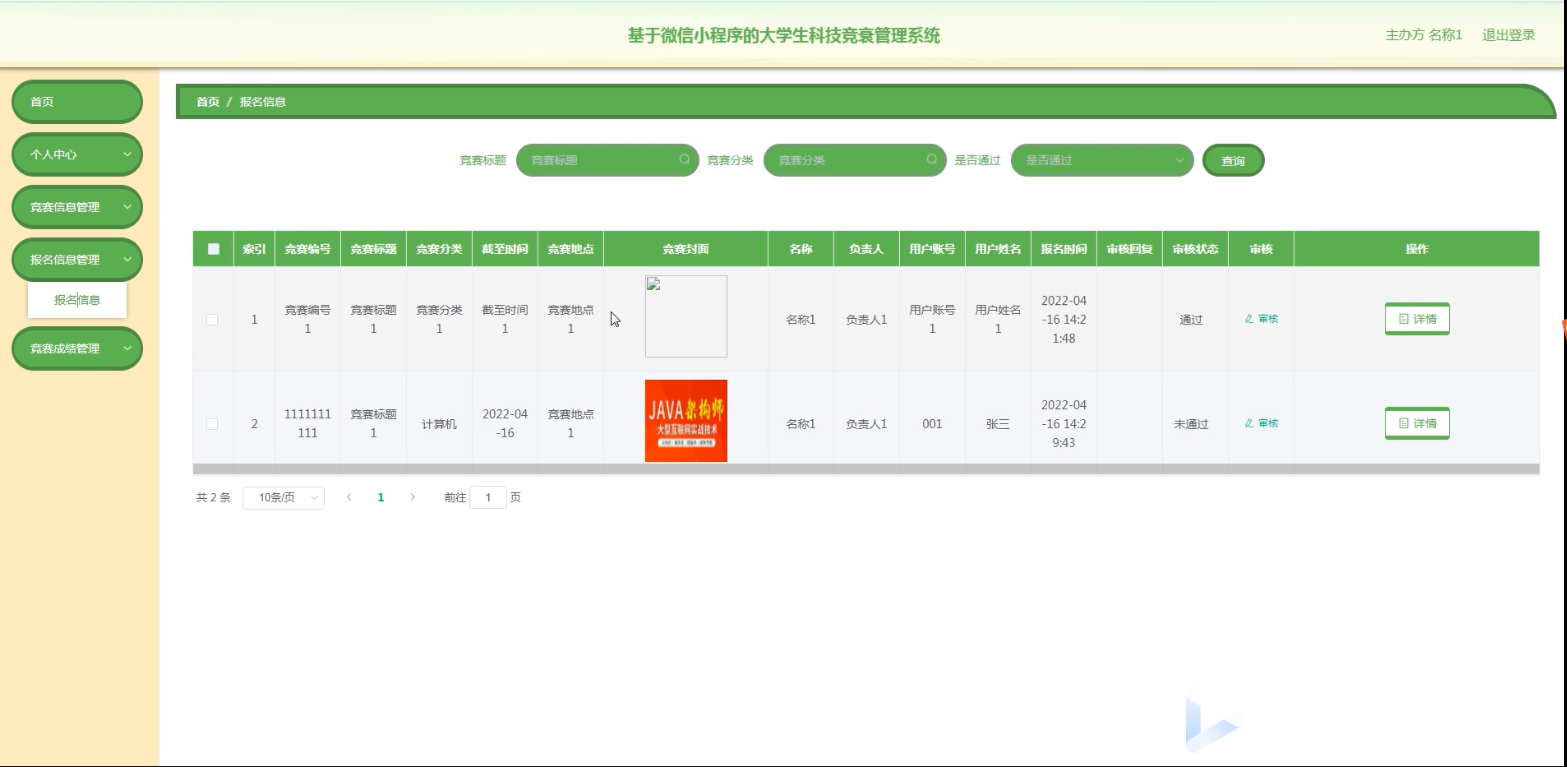Screen dimensions: 1567x767
Task: Open the 首页 sidebar menu item
Action: 77,102
